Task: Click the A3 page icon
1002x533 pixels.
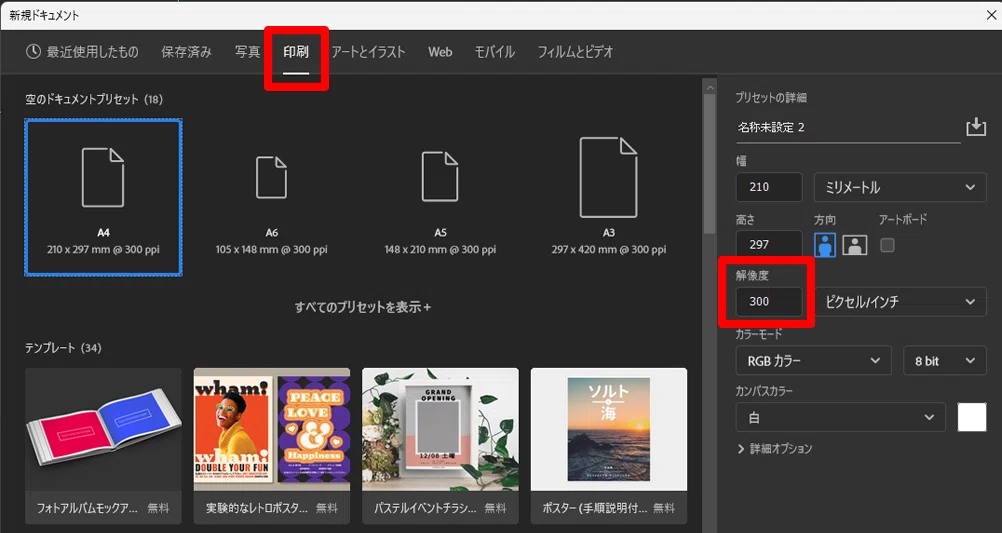Action: [x=608, y=177]
